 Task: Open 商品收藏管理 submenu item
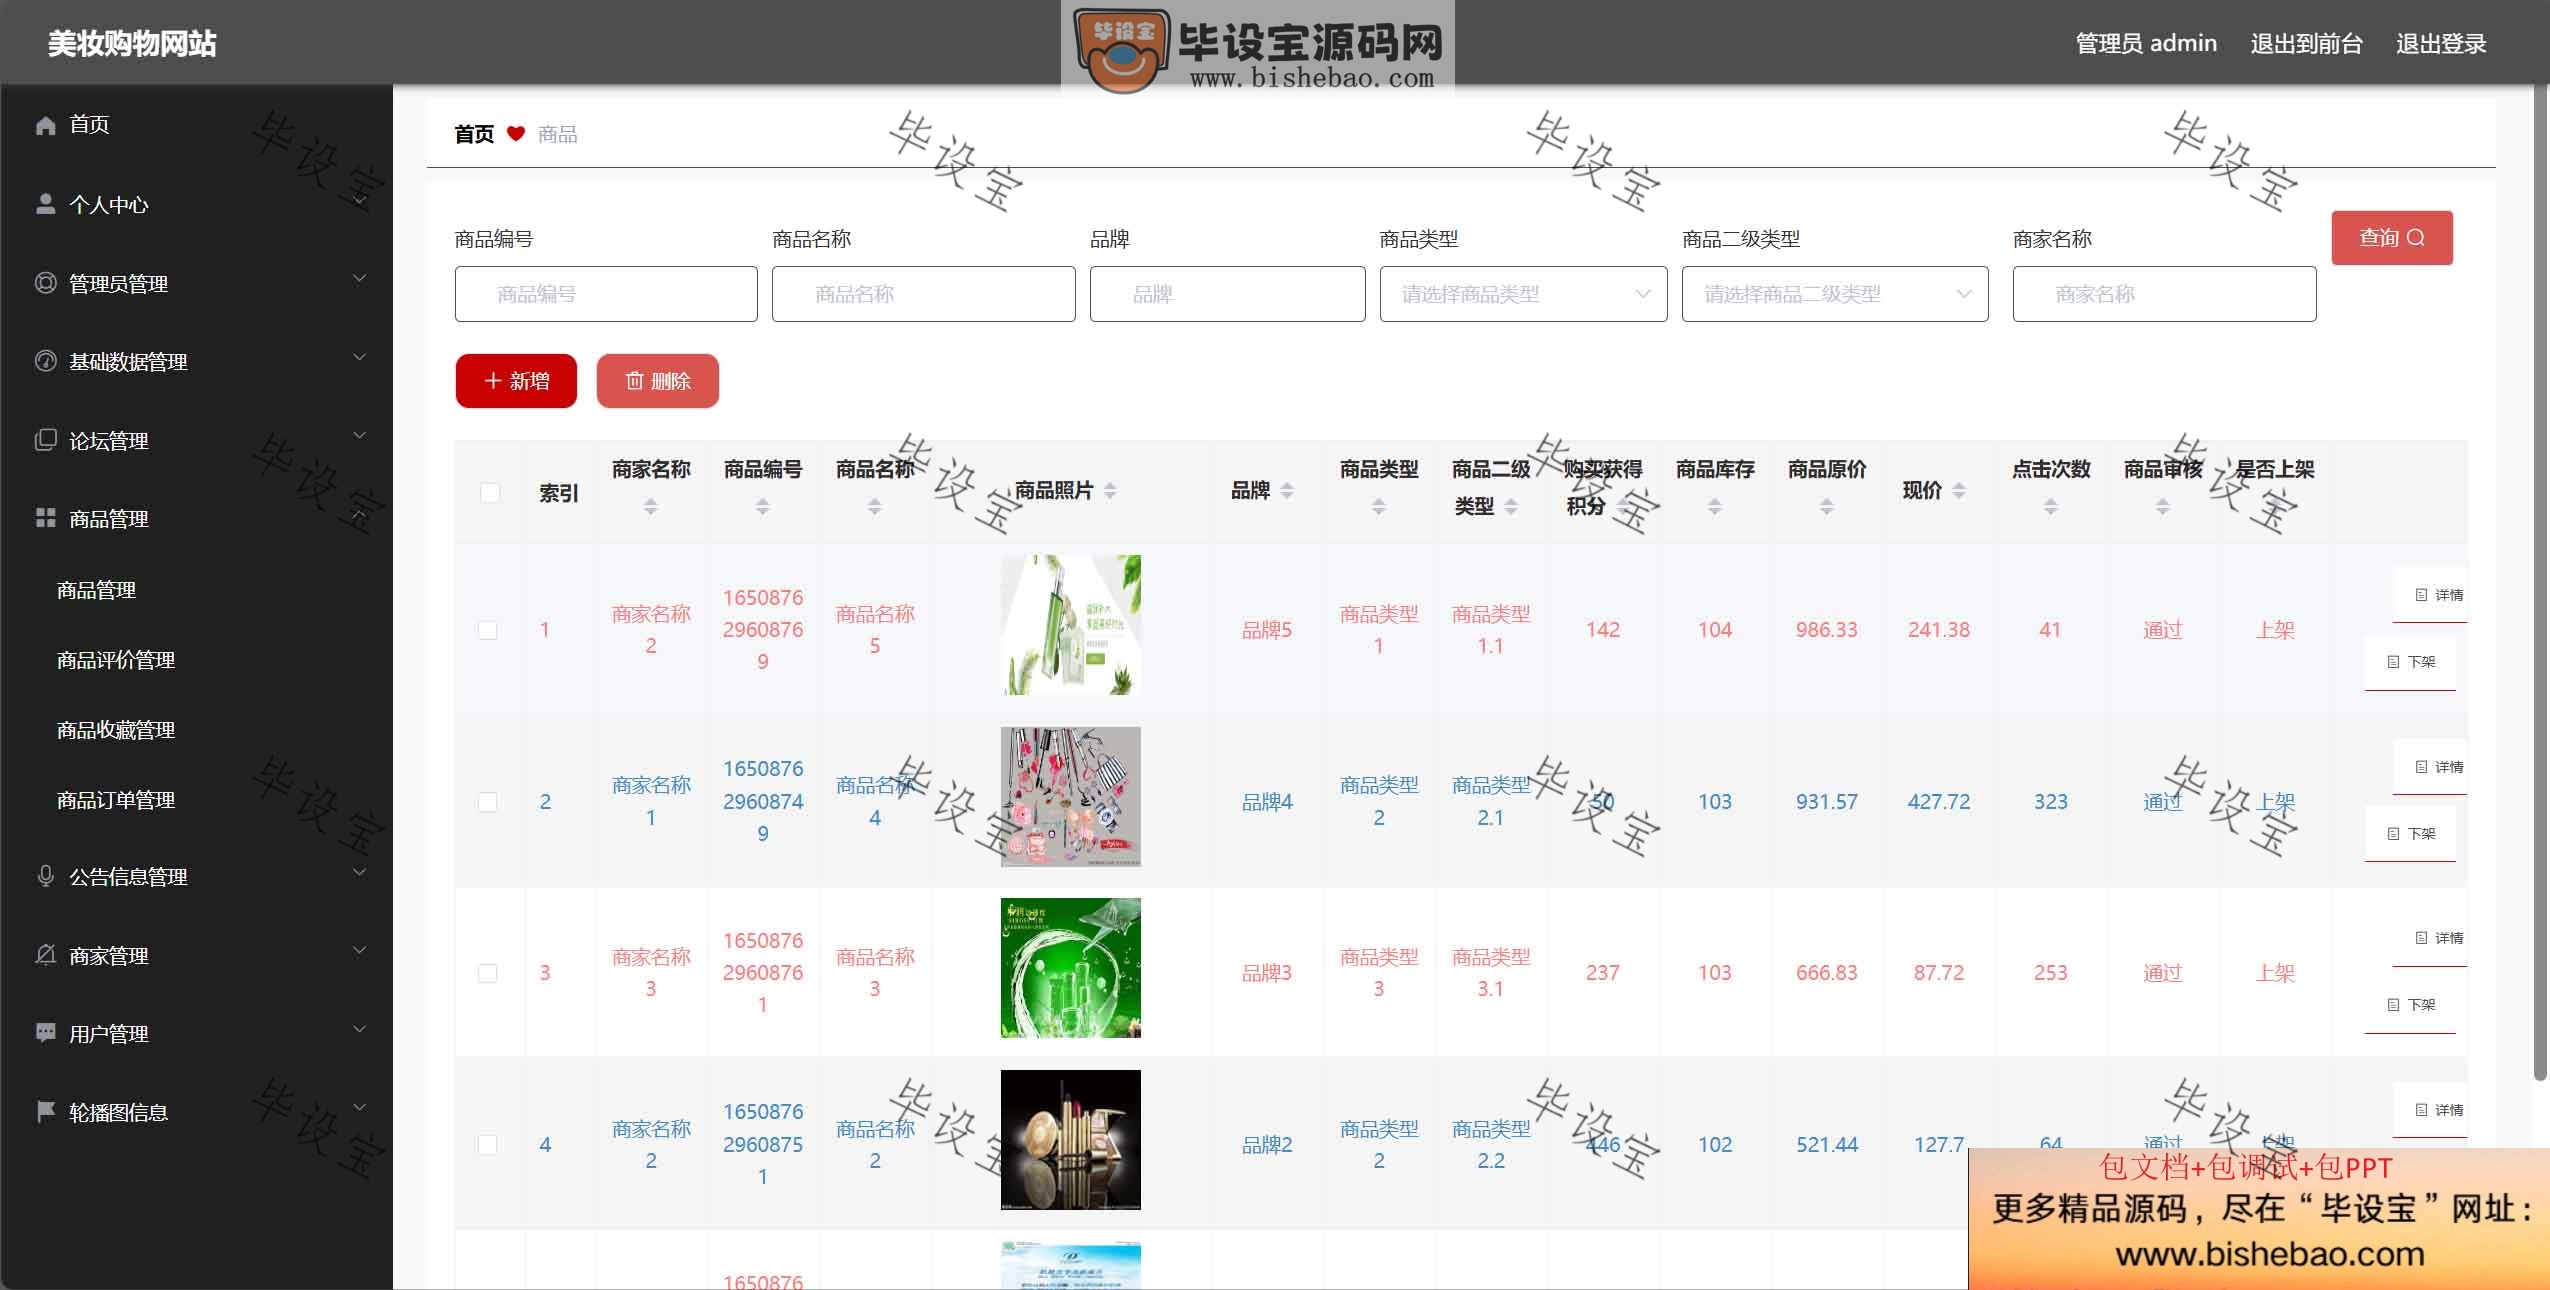click(x=116, y=730)
